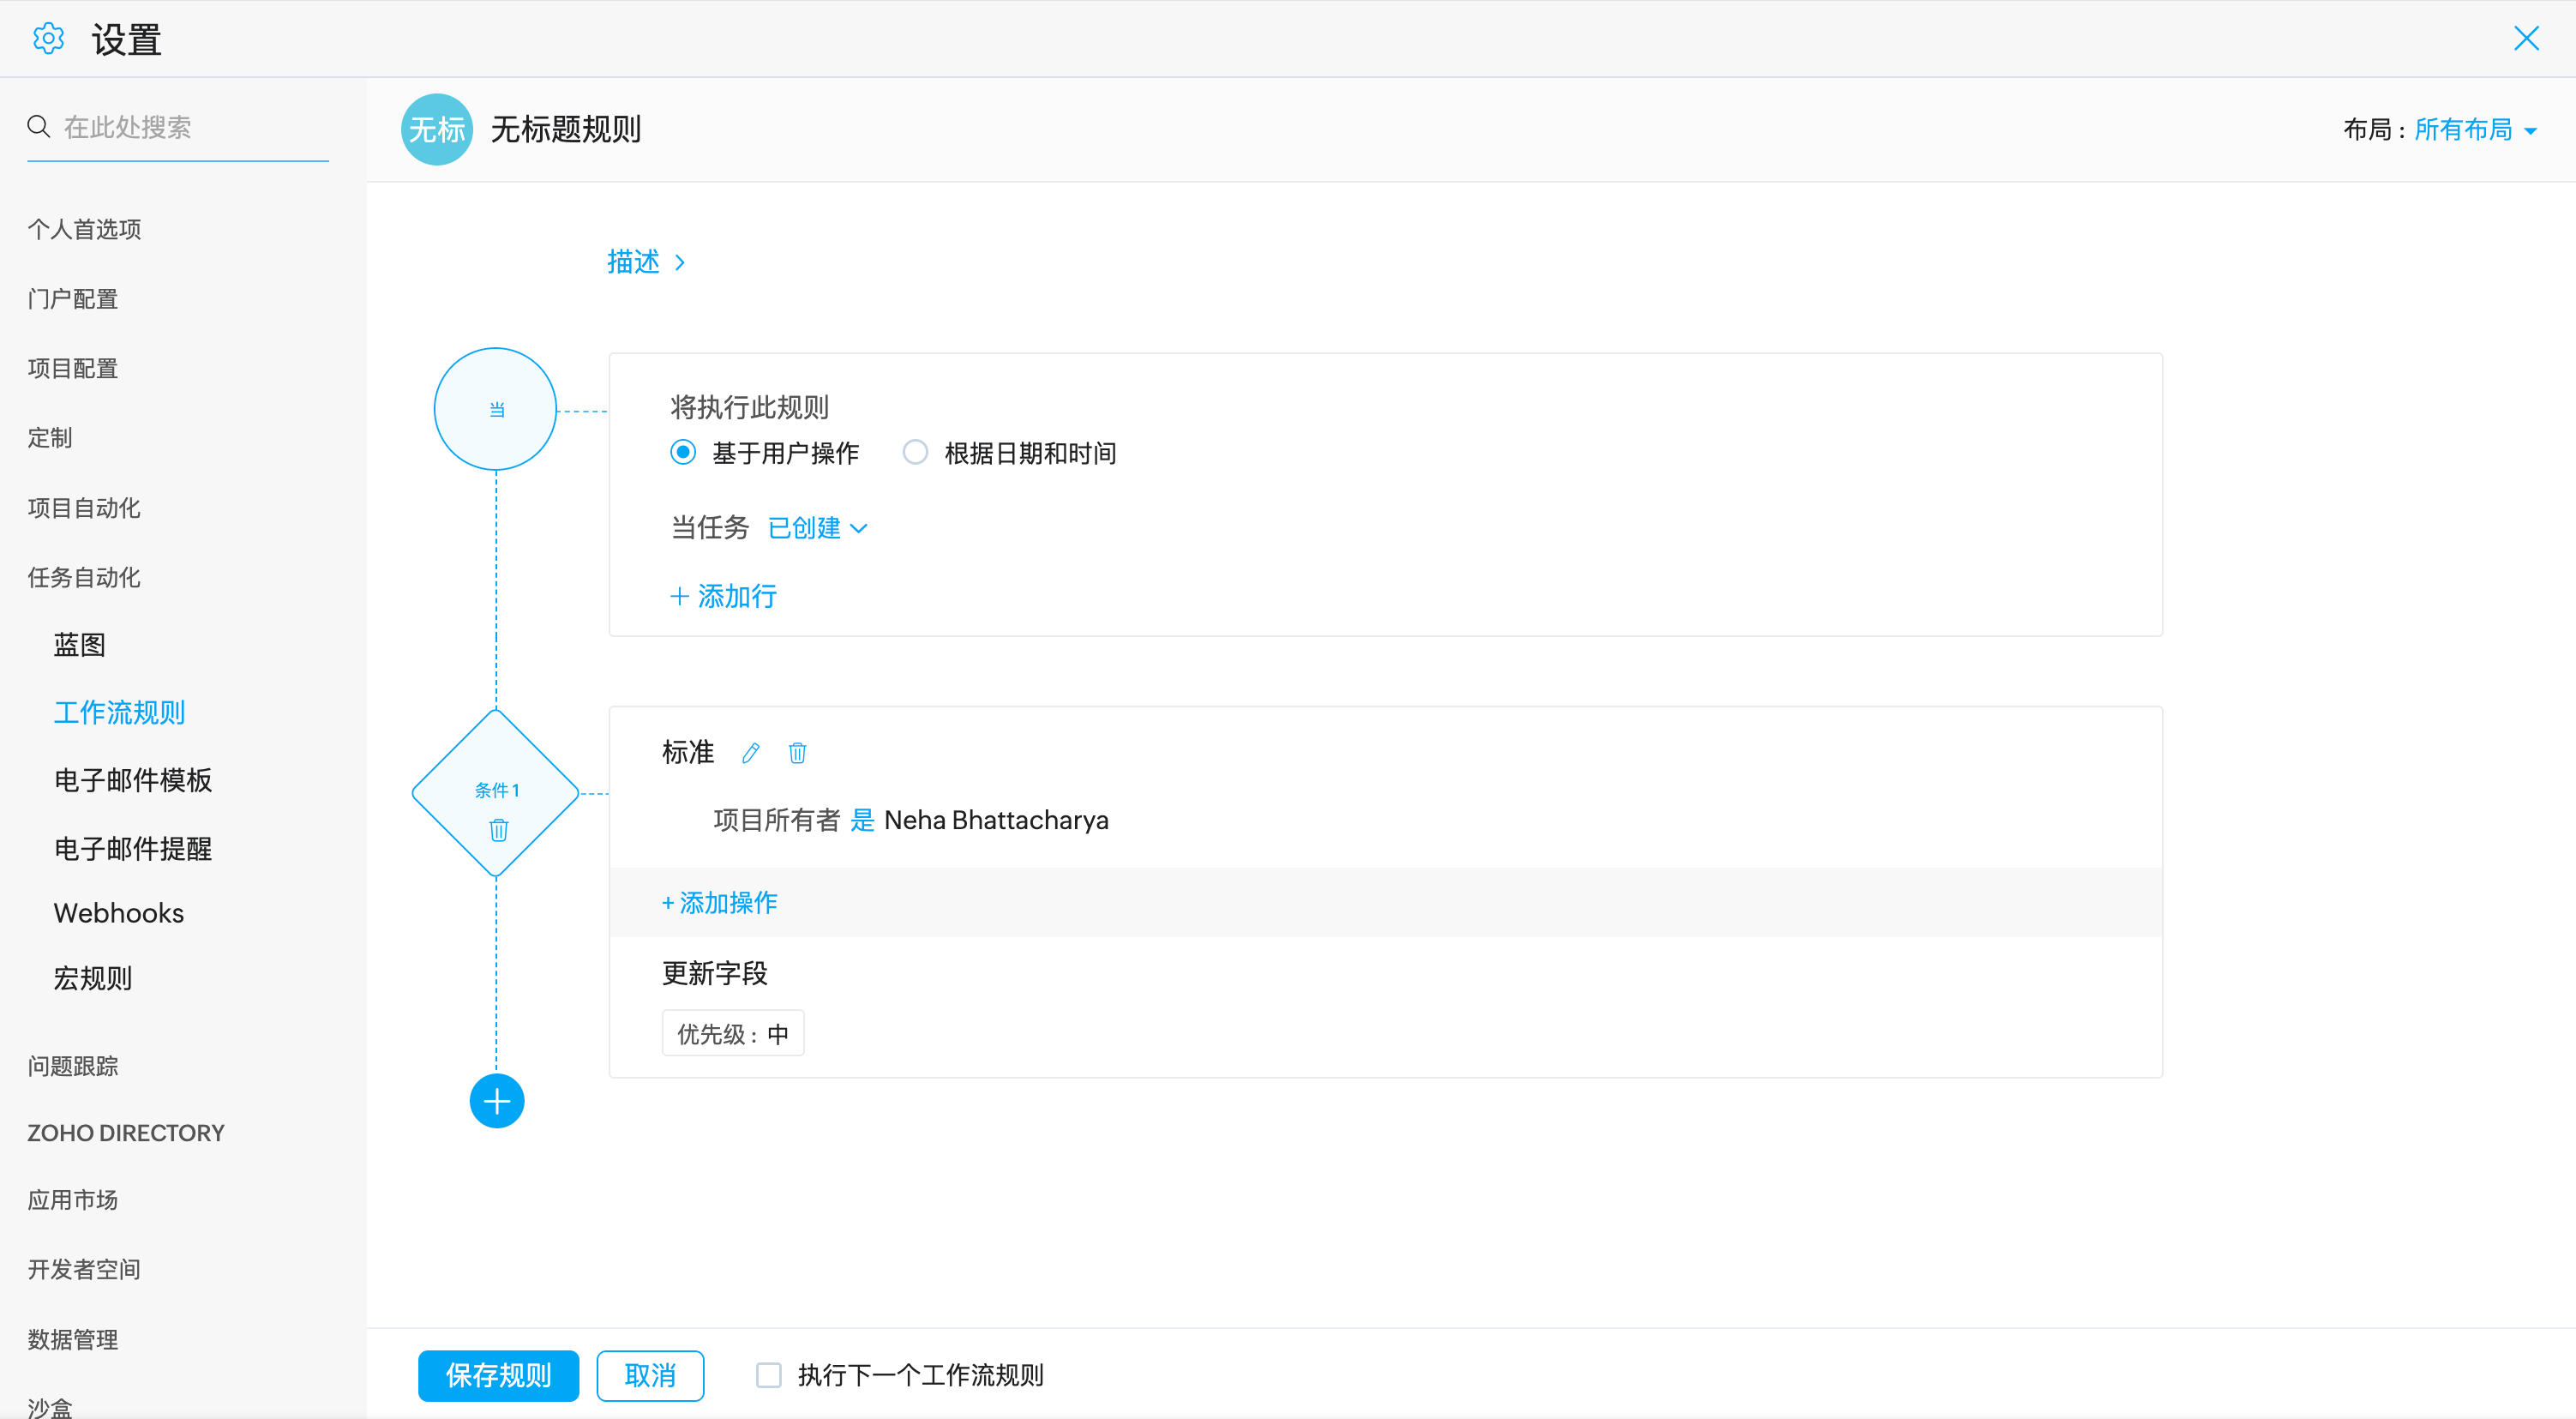
Task: Enable 执行下一个工作流规则 checkbox
Action: coord(768,1375)
